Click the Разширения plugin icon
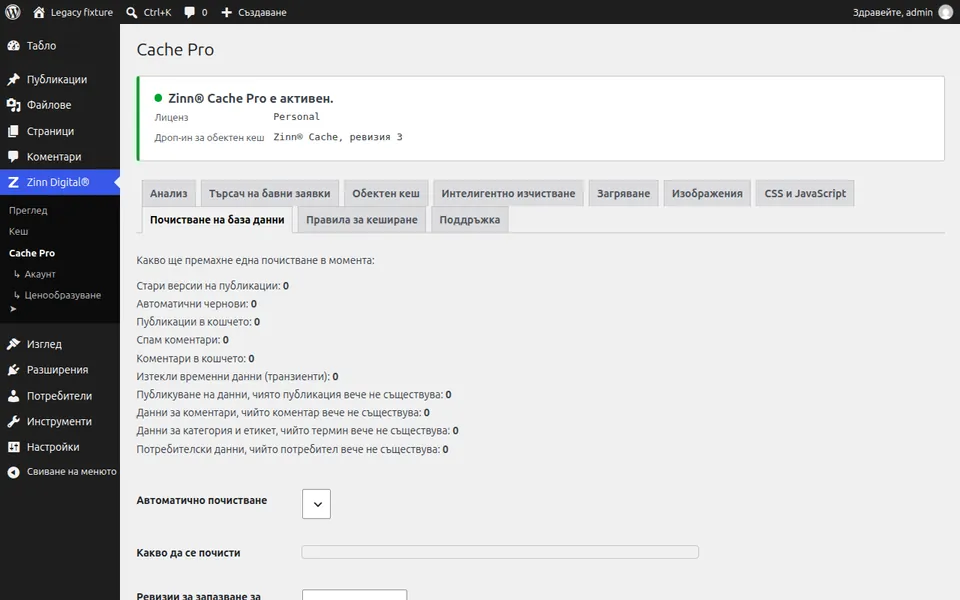Image resolution: width=960 pixels, height=600 pixels. [13, 370]
